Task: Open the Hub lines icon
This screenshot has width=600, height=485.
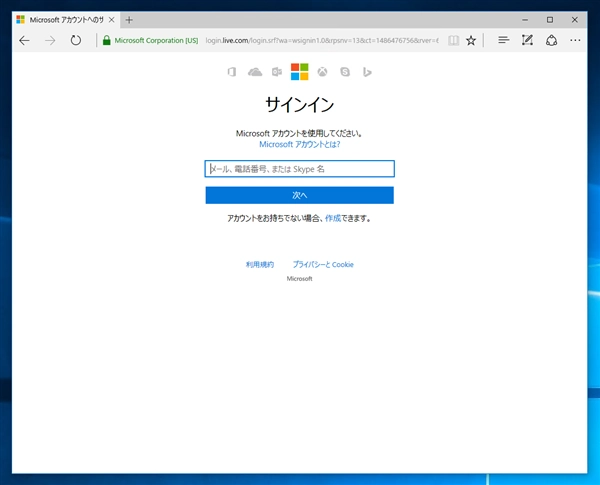Action: click(x=504, y=40)
